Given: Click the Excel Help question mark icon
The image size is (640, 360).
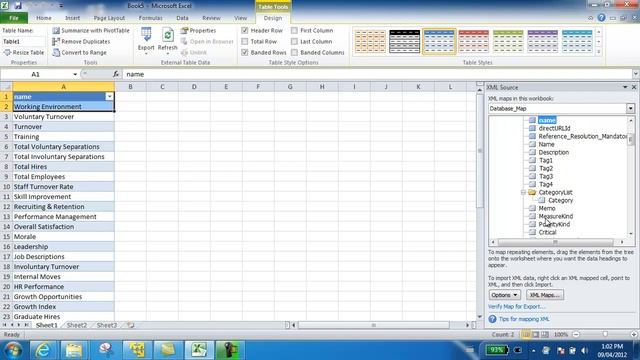Looking at the screenshot, I should (x=601, y=18).
